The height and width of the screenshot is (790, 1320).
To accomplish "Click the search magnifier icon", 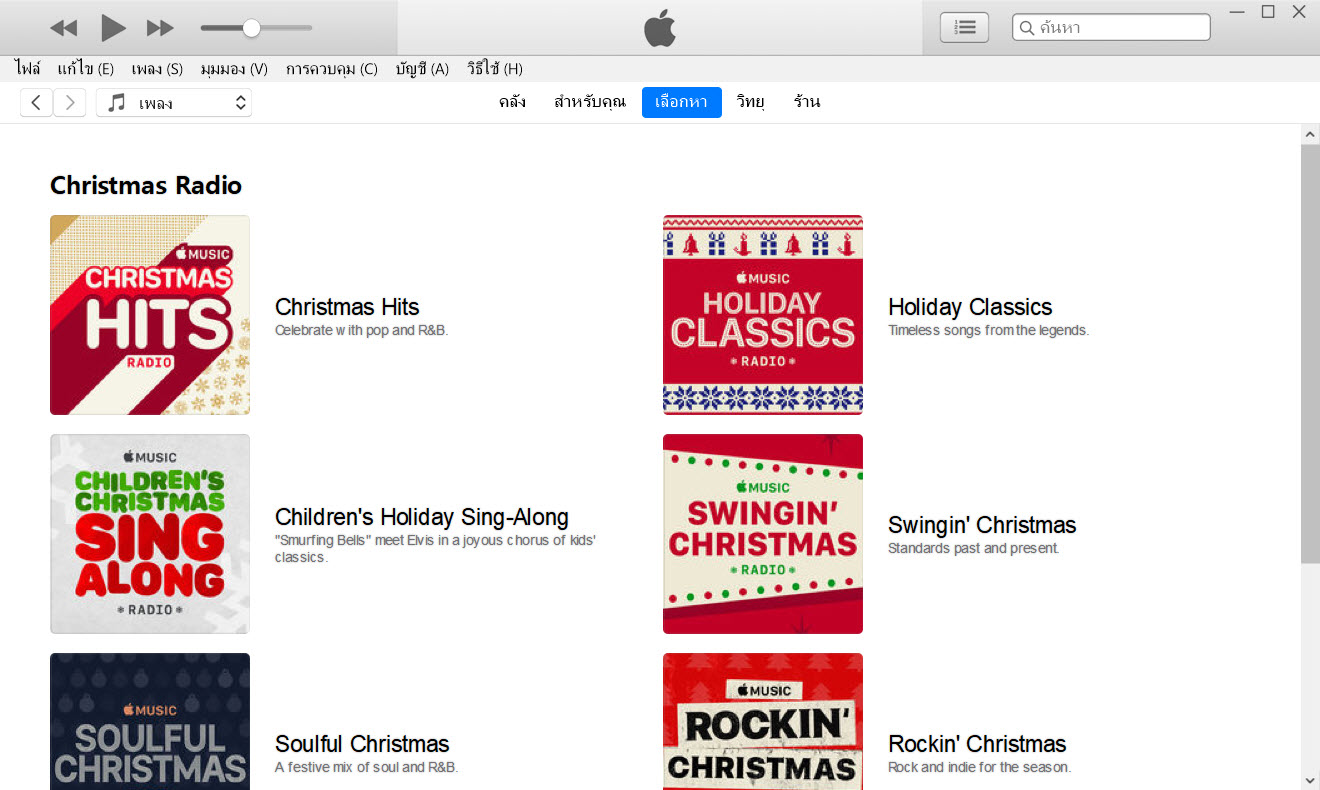I will coord(1026,28).
